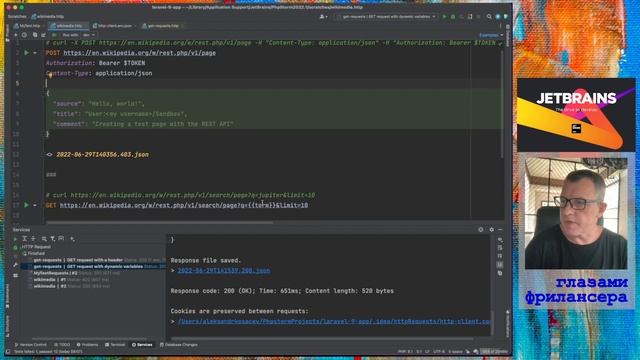Screen dimensions: 640x360
Task: Open the Database Changes tool window tab
Action: [179, 345]
